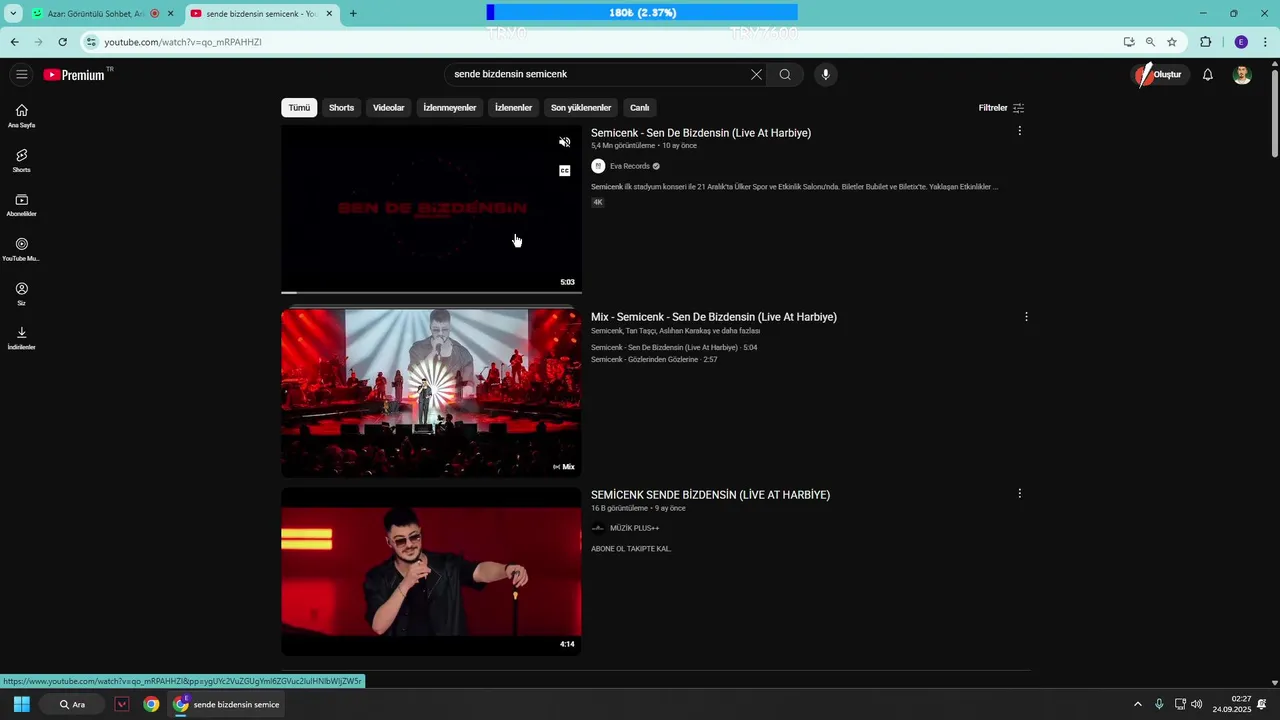Open the MÜZİK PLUS++ channel link
The width and height of the screenshot is (1280, 720).
634,528
